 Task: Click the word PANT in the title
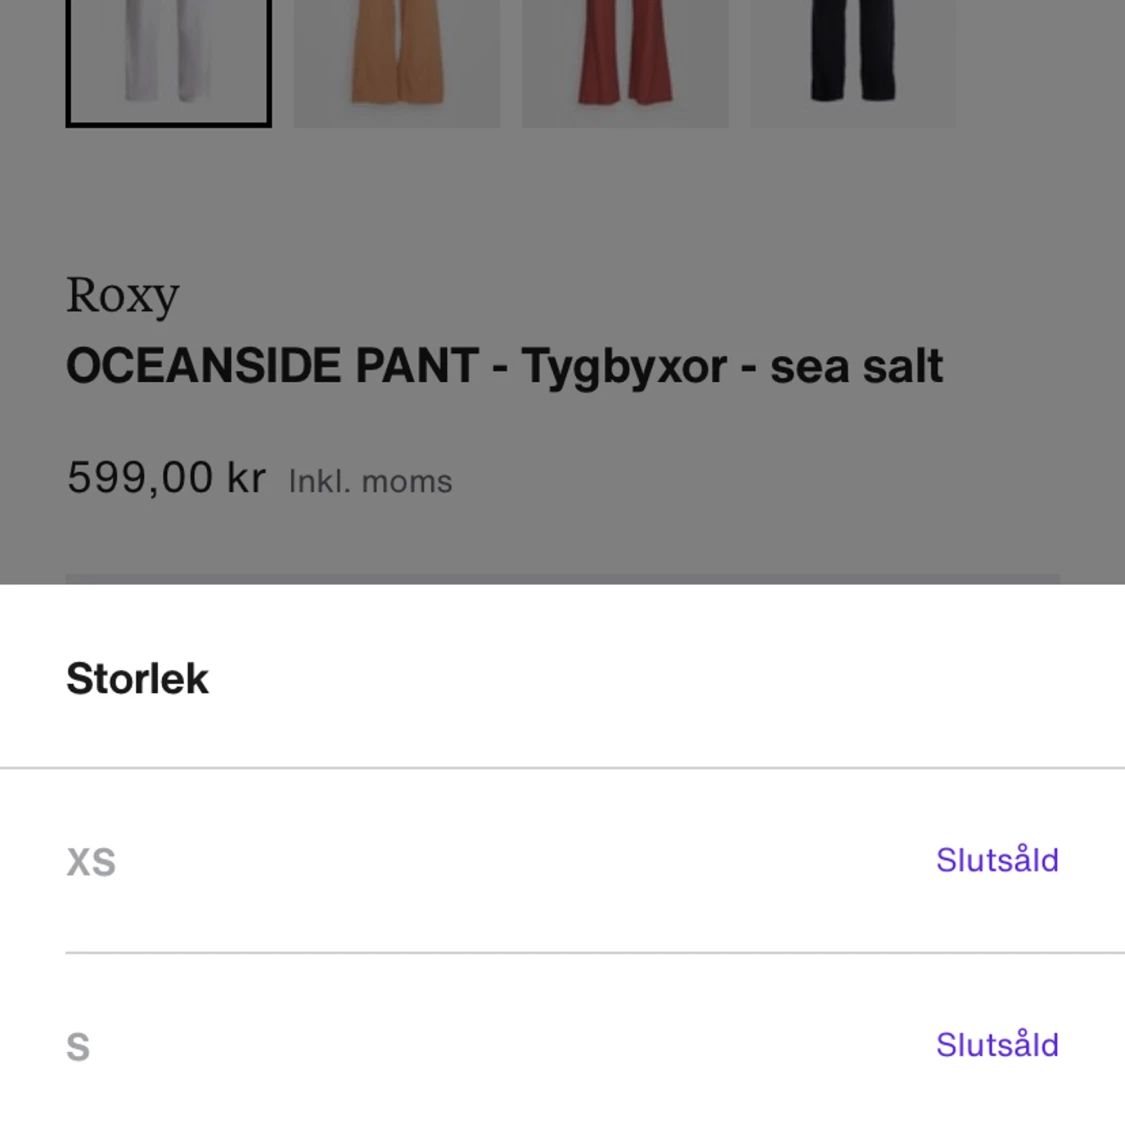click(x=417, y=366)
